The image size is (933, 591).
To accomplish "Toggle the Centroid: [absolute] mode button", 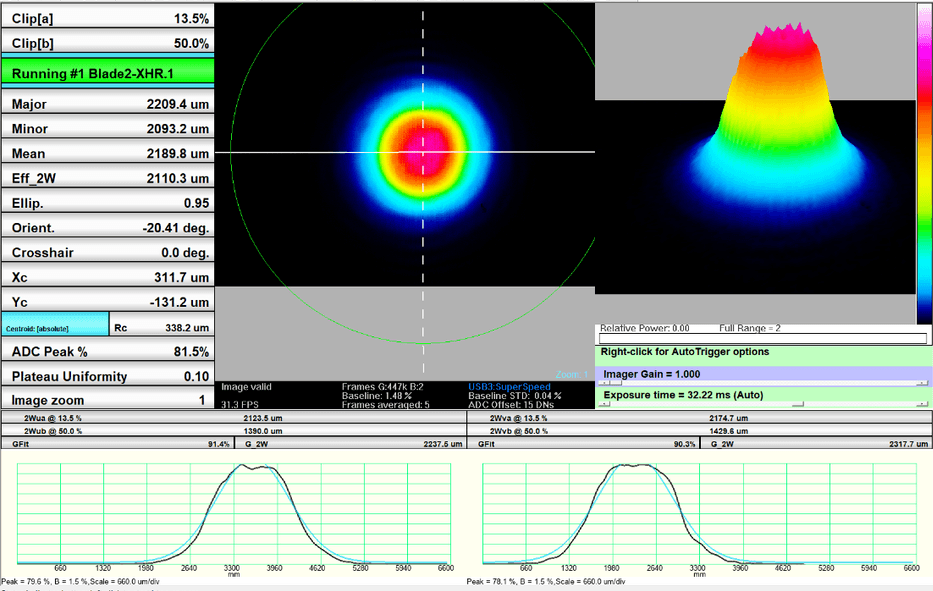I will [55, 325].
